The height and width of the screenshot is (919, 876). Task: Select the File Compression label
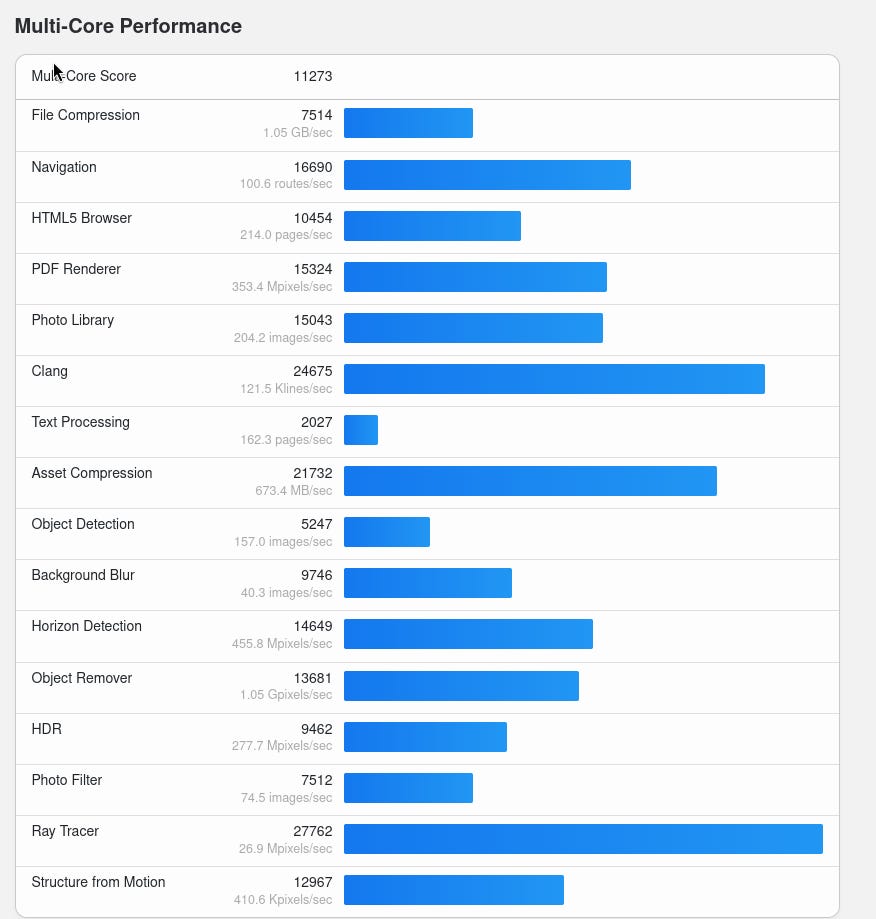point(86,115)
